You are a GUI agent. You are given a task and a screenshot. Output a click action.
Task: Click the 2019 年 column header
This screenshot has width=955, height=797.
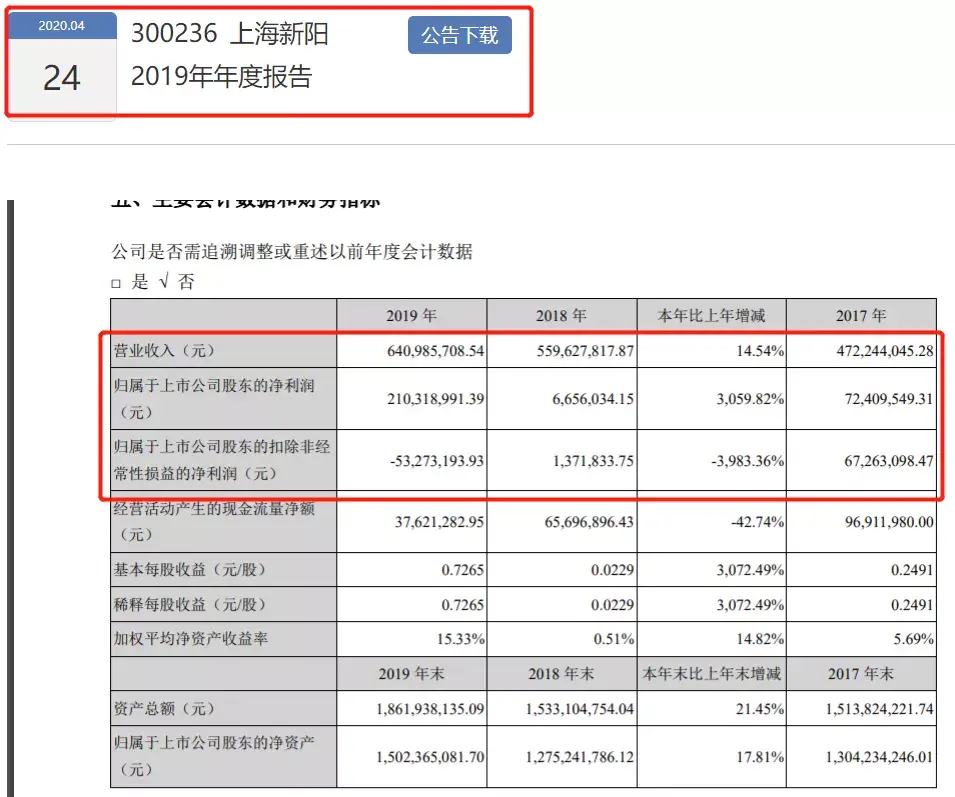pyautogui.click(x=412, y=315)
